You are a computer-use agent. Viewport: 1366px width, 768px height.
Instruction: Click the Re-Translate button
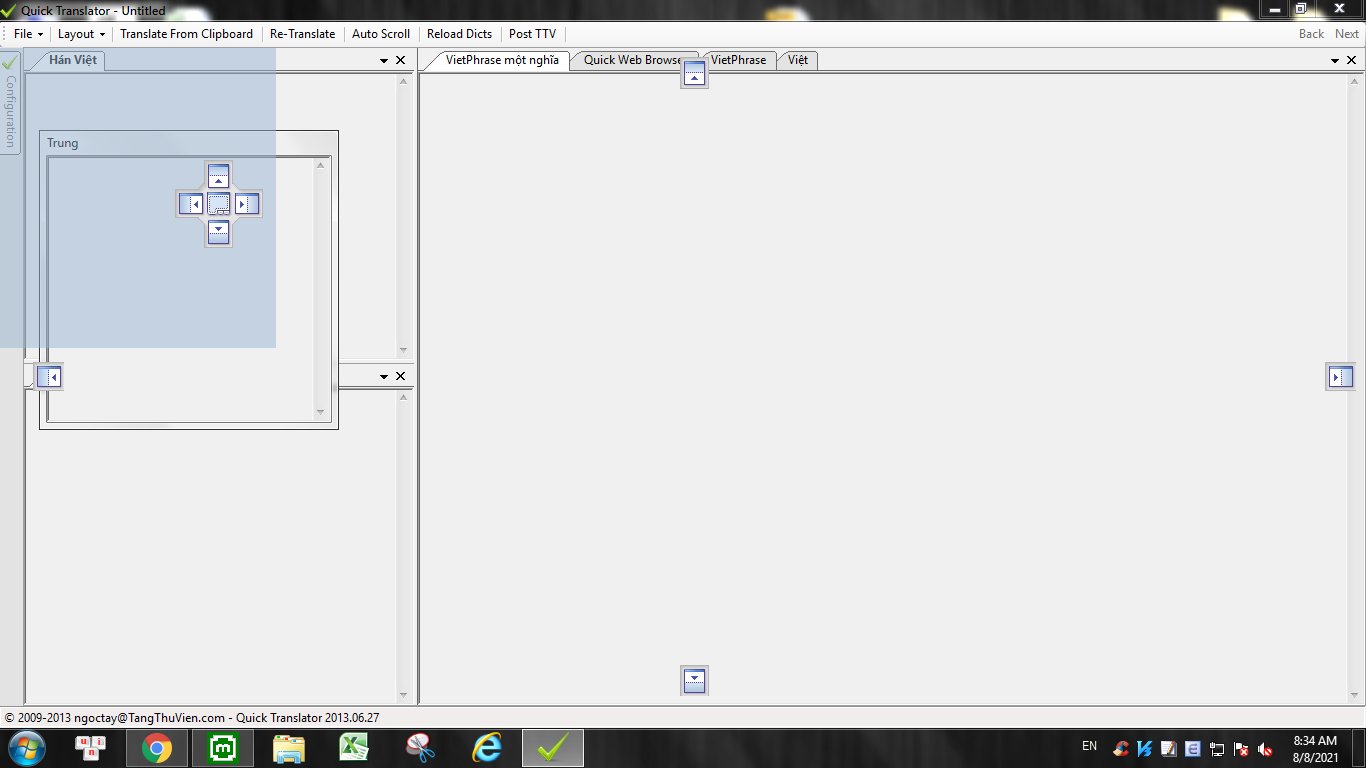(302, 34)
